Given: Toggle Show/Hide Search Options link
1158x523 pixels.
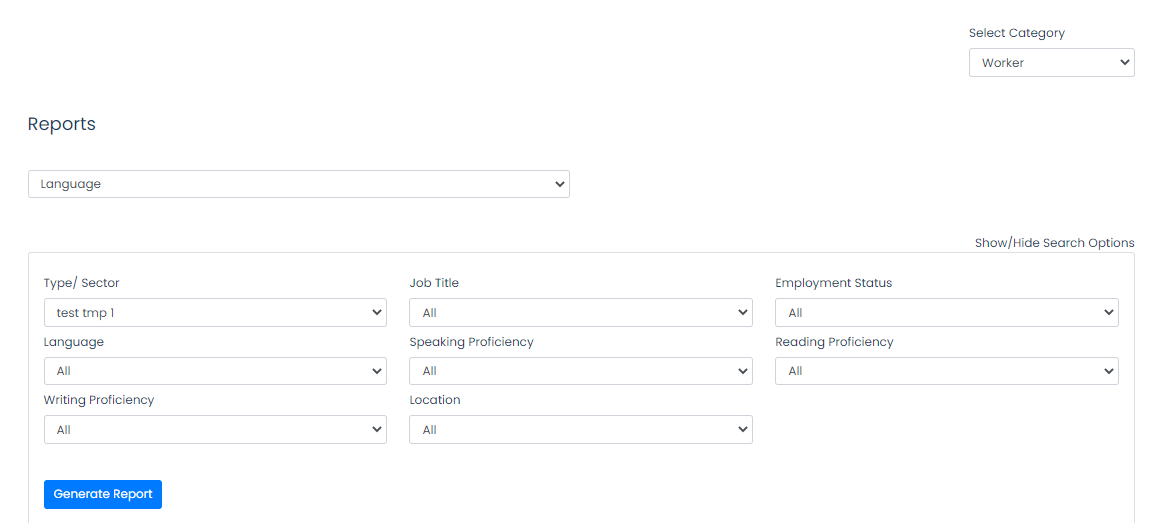Looking at the screenshot, I should tap(1055, 243).
